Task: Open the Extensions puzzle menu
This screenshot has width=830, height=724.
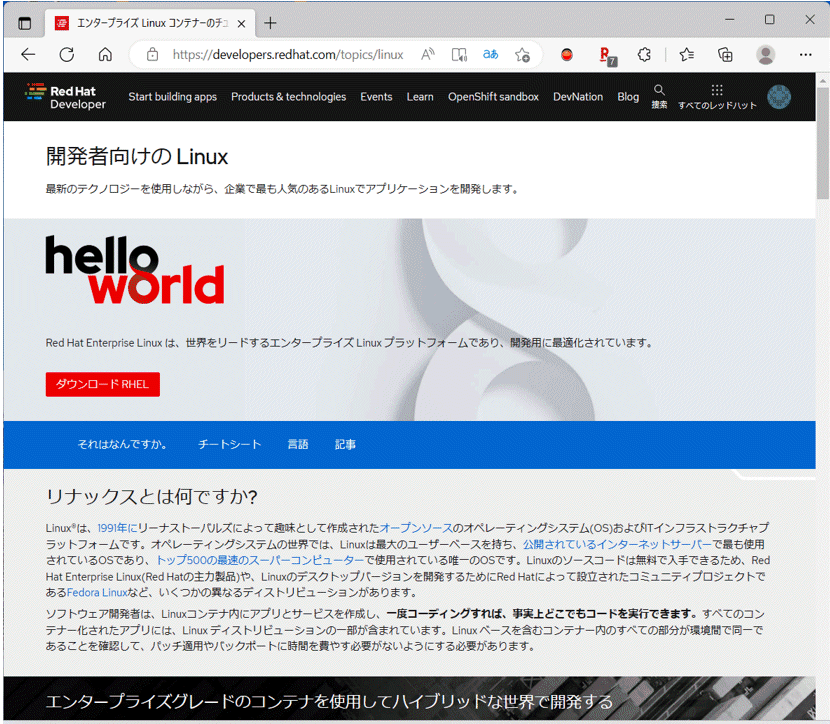Action: pyautogui.click(x=644, y=55)
